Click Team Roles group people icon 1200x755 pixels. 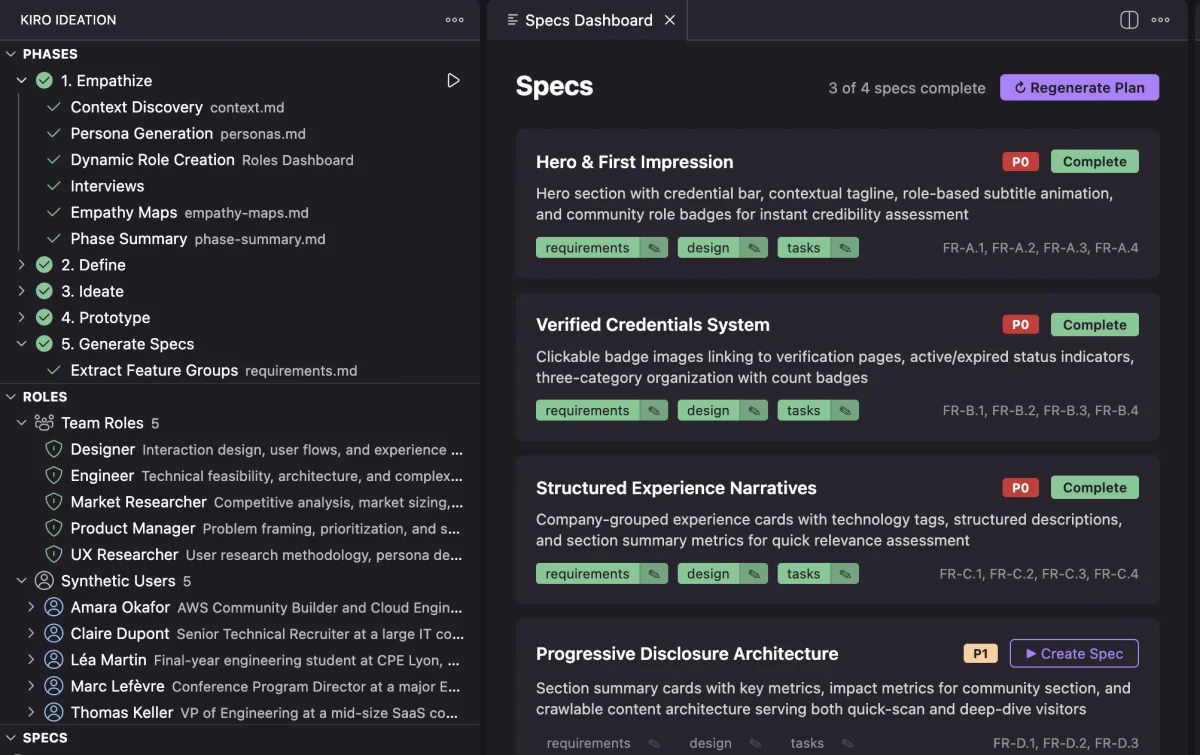(x=44, y=423)
